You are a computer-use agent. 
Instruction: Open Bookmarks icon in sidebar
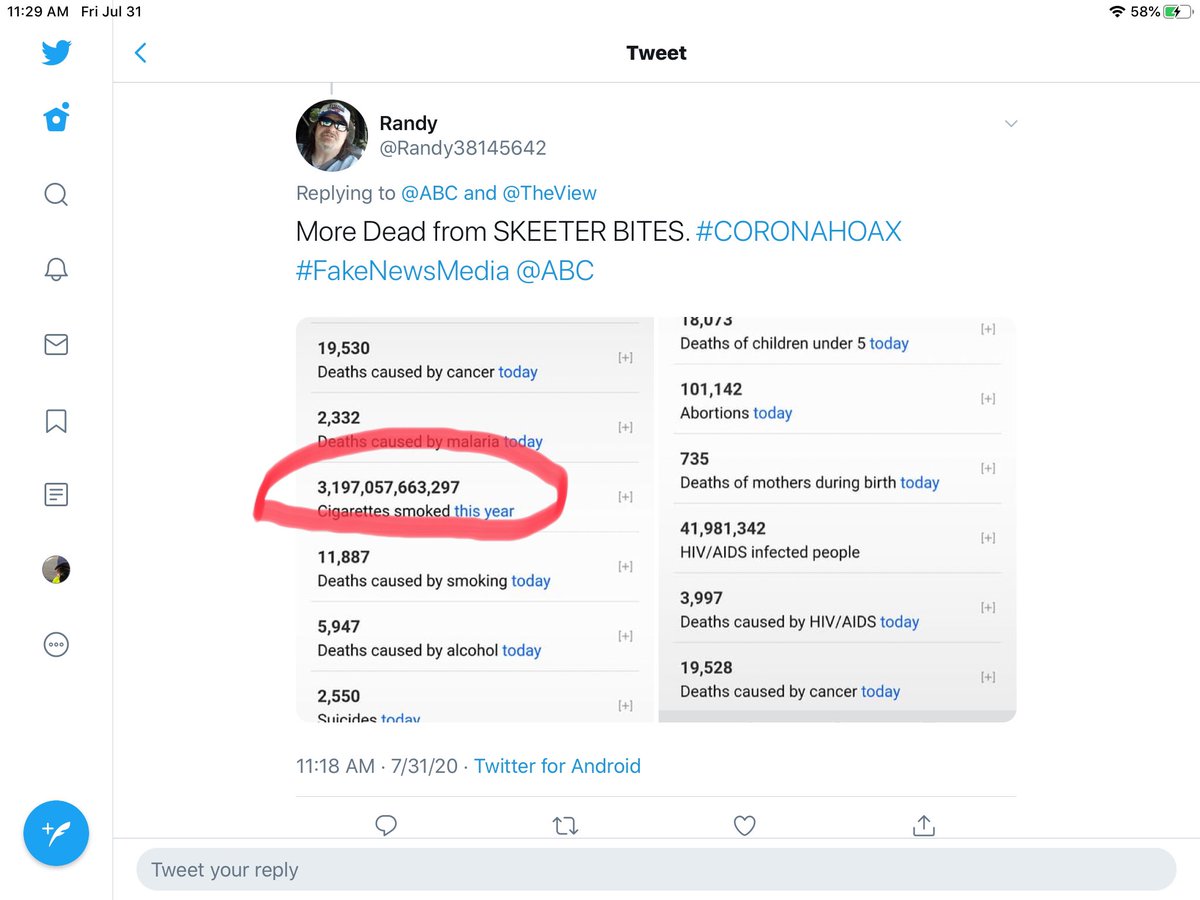(x=56, y=421)
